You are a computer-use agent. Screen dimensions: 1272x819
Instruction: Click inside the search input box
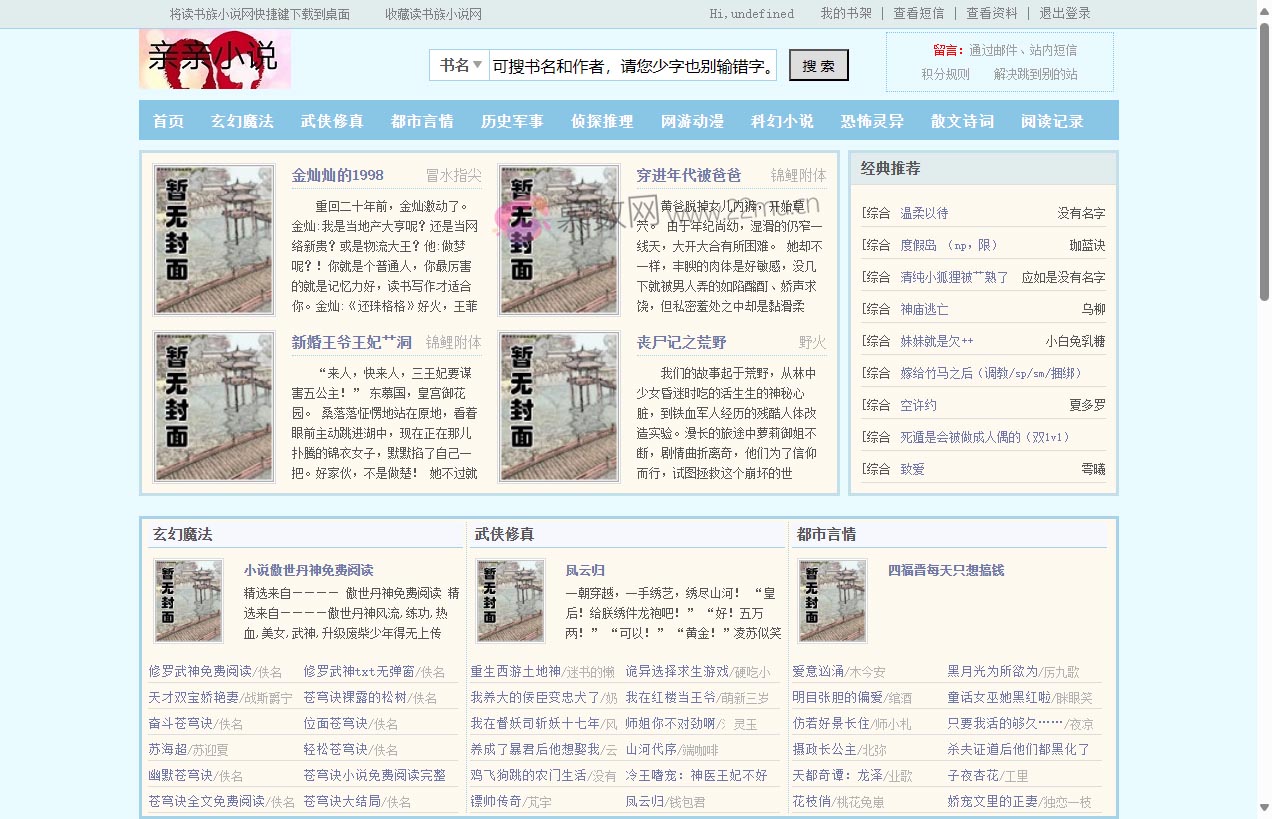coord(630,65)
